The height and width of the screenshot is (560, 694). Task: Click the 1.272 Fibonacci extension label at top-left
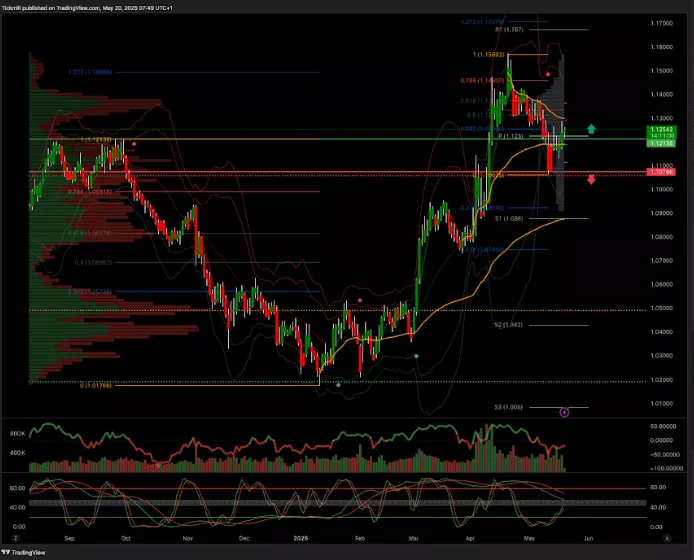(89, 72)
